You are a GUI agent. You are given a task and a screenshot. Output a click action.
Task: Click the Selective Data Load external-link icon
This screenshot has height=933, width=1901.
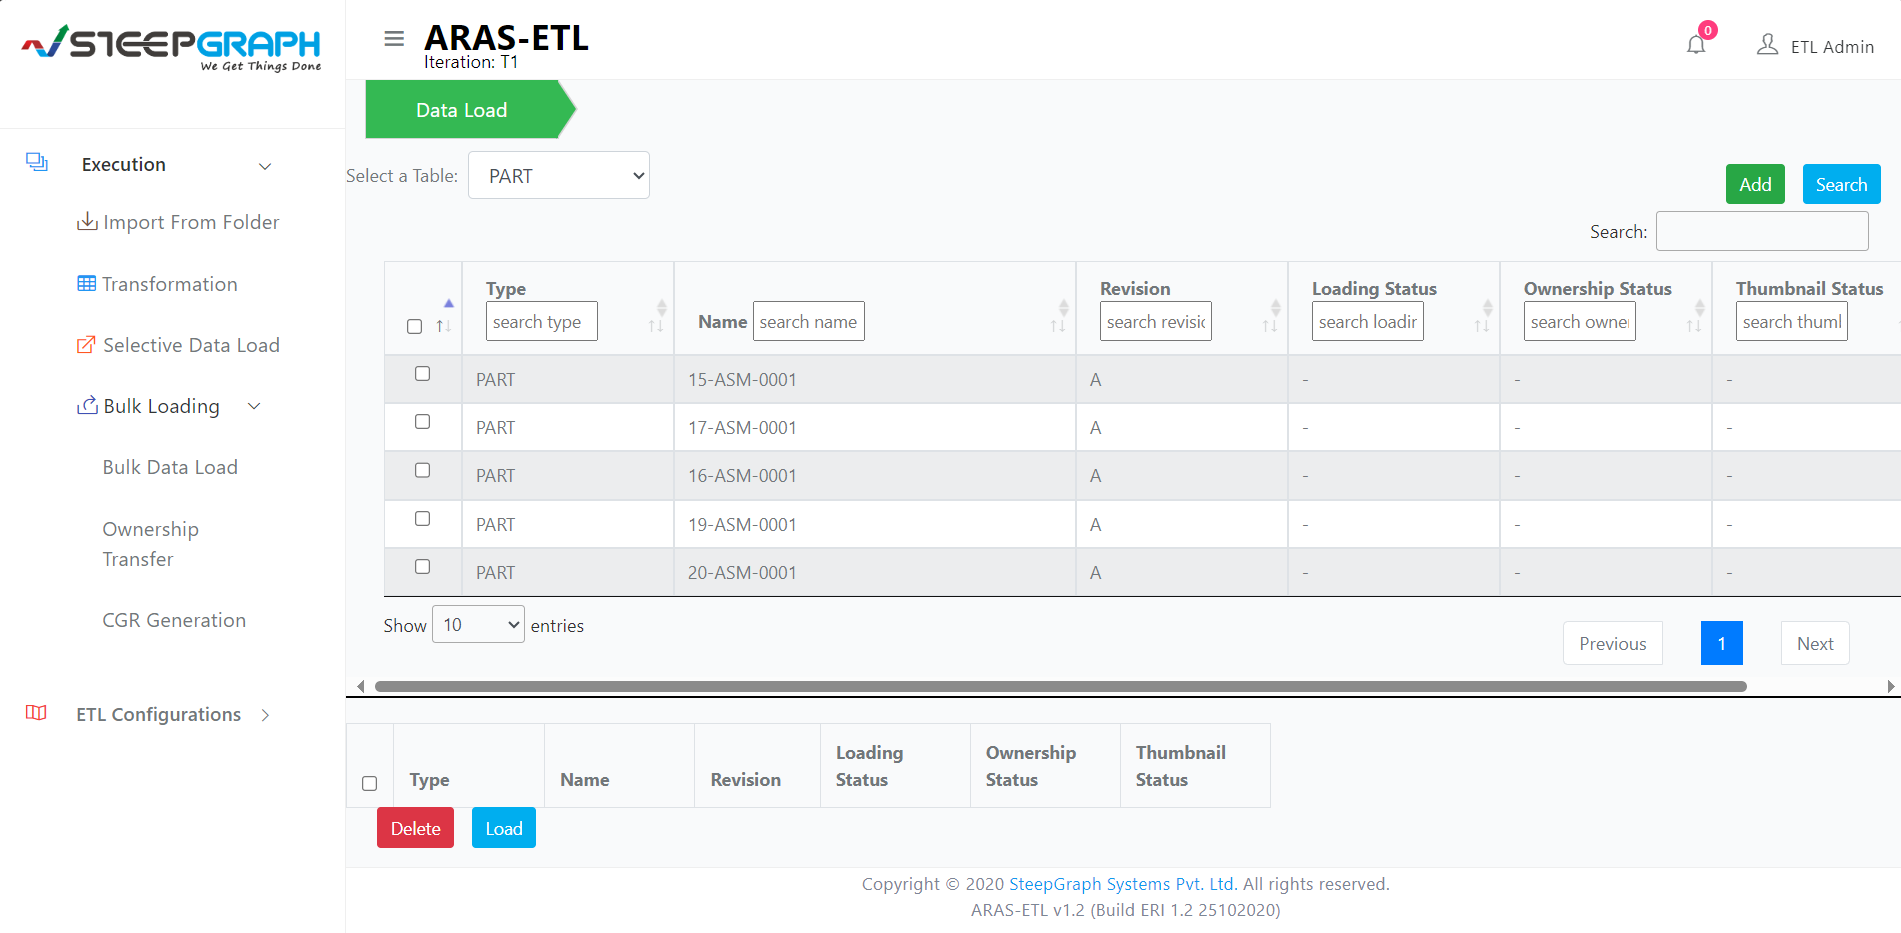click(x=86, y=343)
